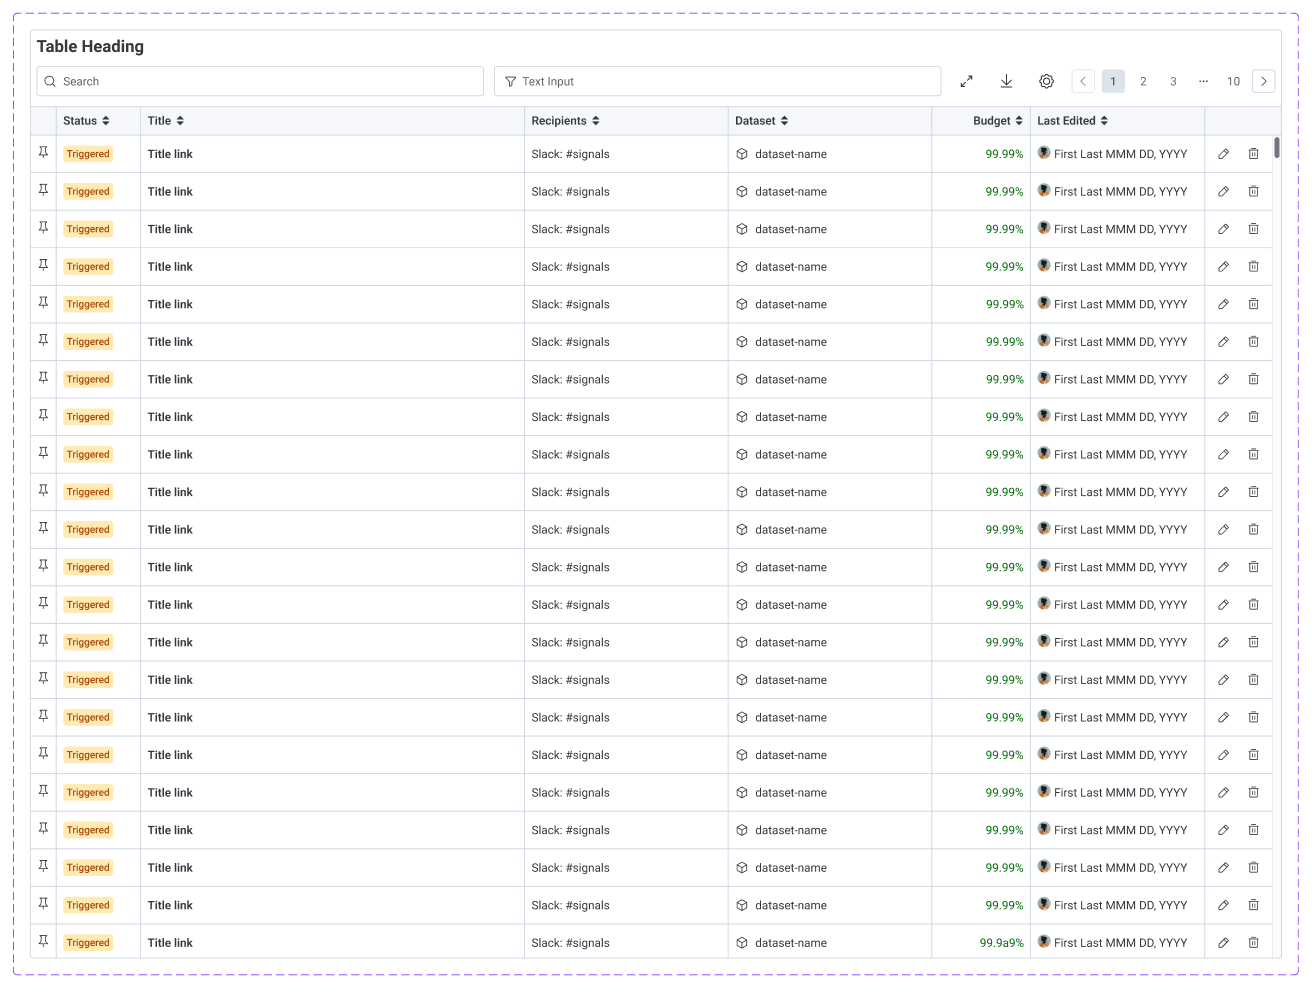The height and width of the screenshot is (992, 1312).
Task: Open the Title link in the first row
Action: [x=170, y=154]
